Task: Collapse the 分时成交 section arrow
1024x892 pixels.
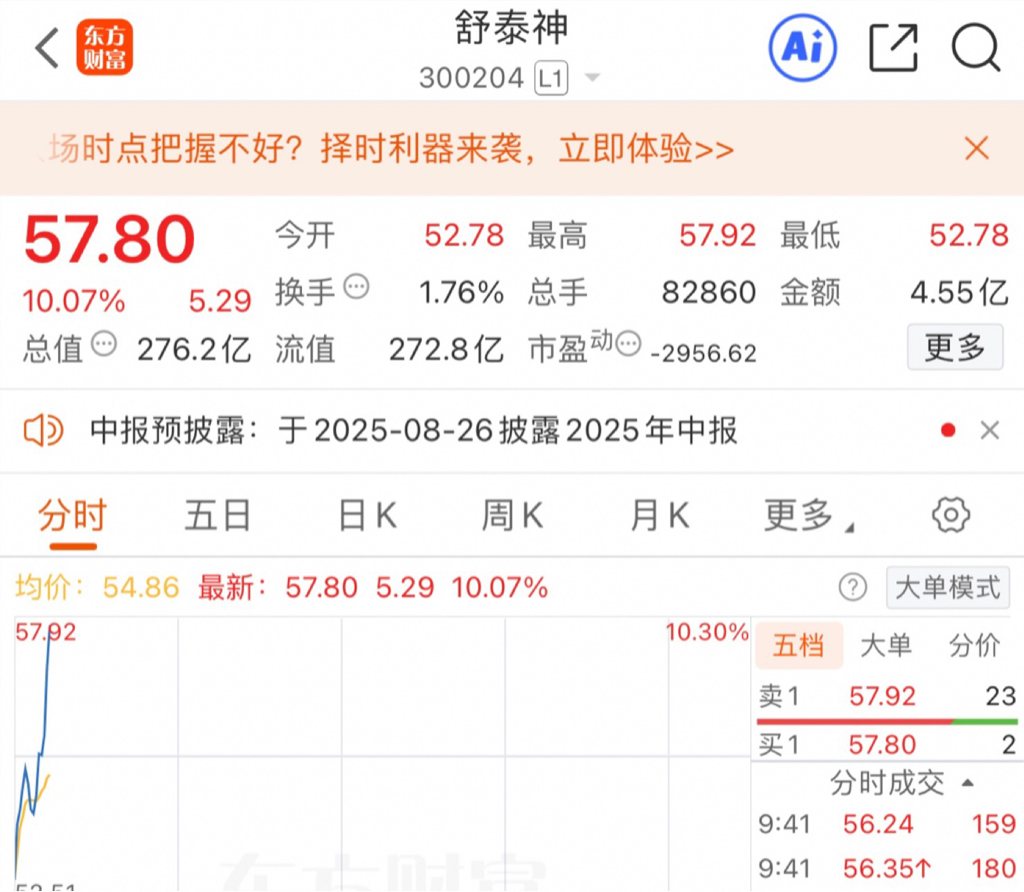Action: pyautogui.click(x=968, y=782)
